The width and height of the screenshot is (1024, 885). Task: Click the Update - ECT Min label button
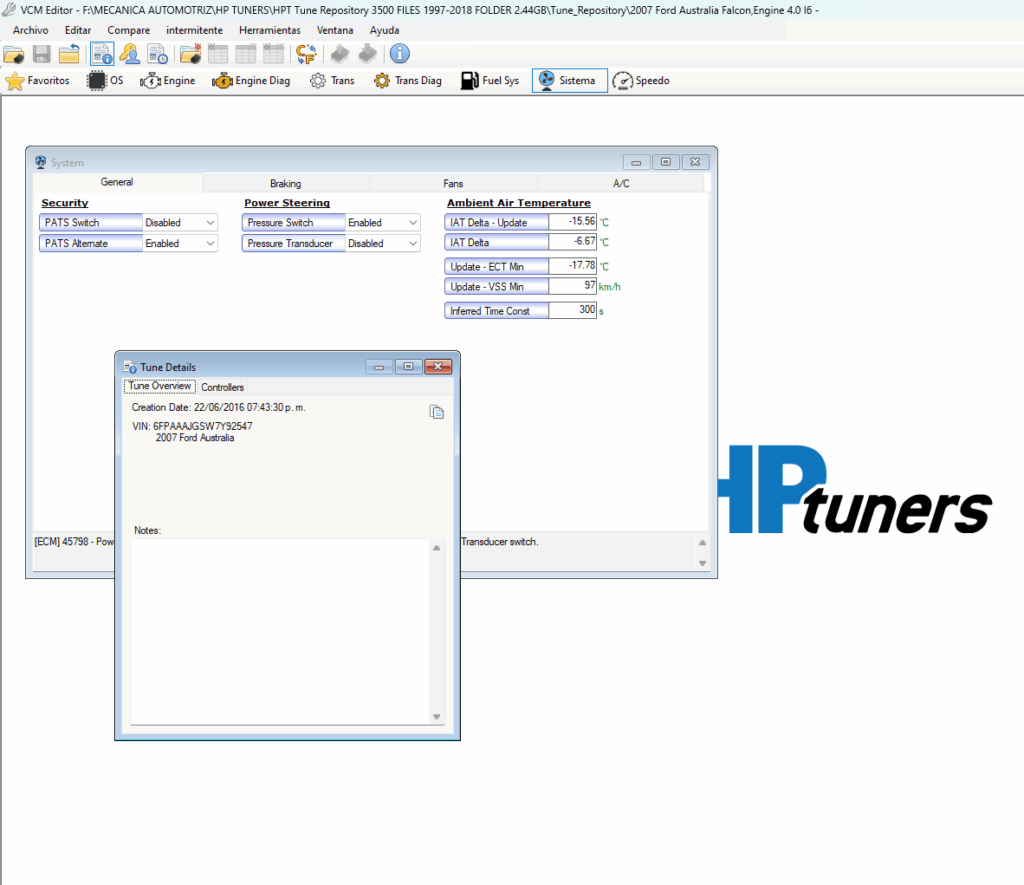pyautogui.click(x=496, y=266)
